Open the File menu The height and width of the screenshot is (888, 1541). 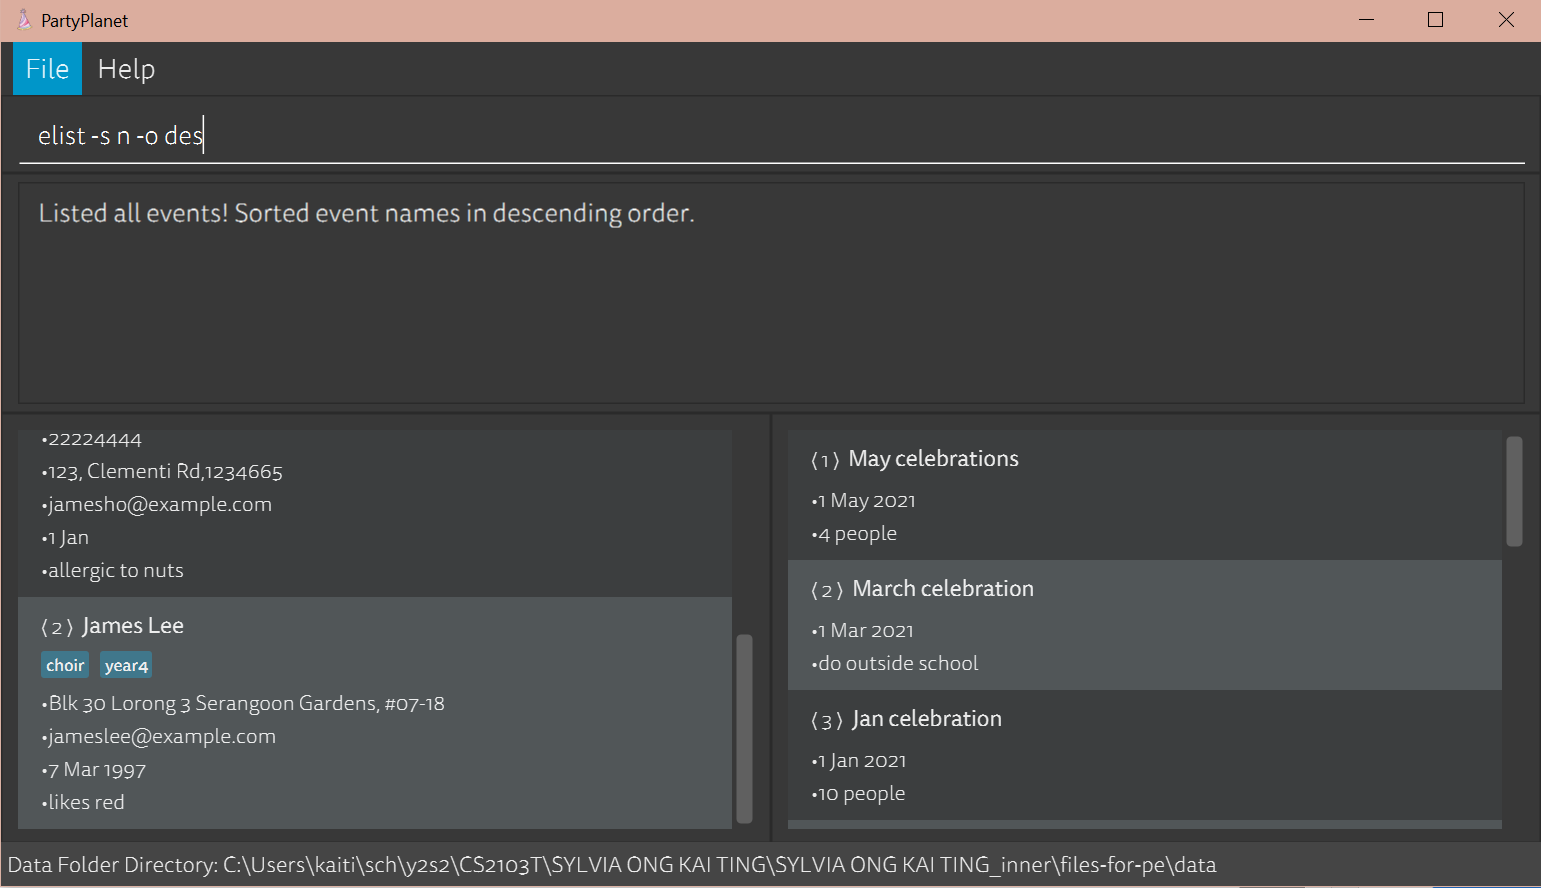(47, 69)
